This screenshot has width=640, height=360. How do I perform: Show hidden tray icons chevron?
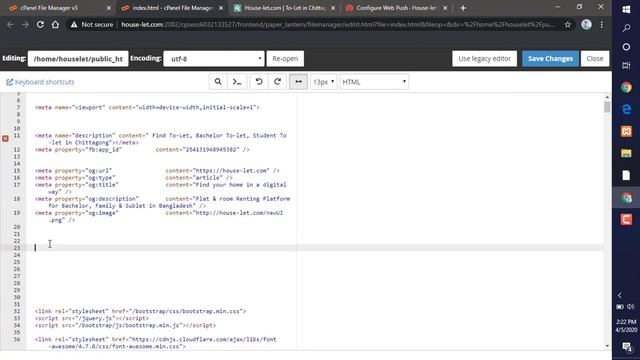tap(620, 295)
